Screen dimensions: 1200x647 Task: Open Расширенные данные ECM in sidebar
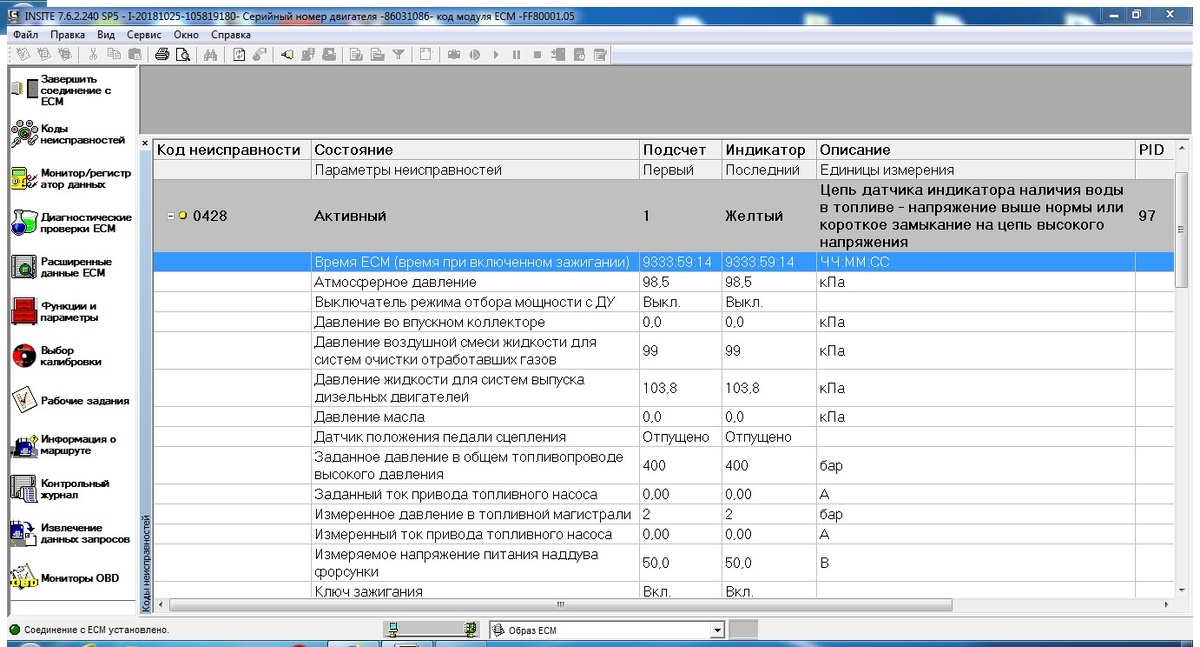(x=62, y=268)
